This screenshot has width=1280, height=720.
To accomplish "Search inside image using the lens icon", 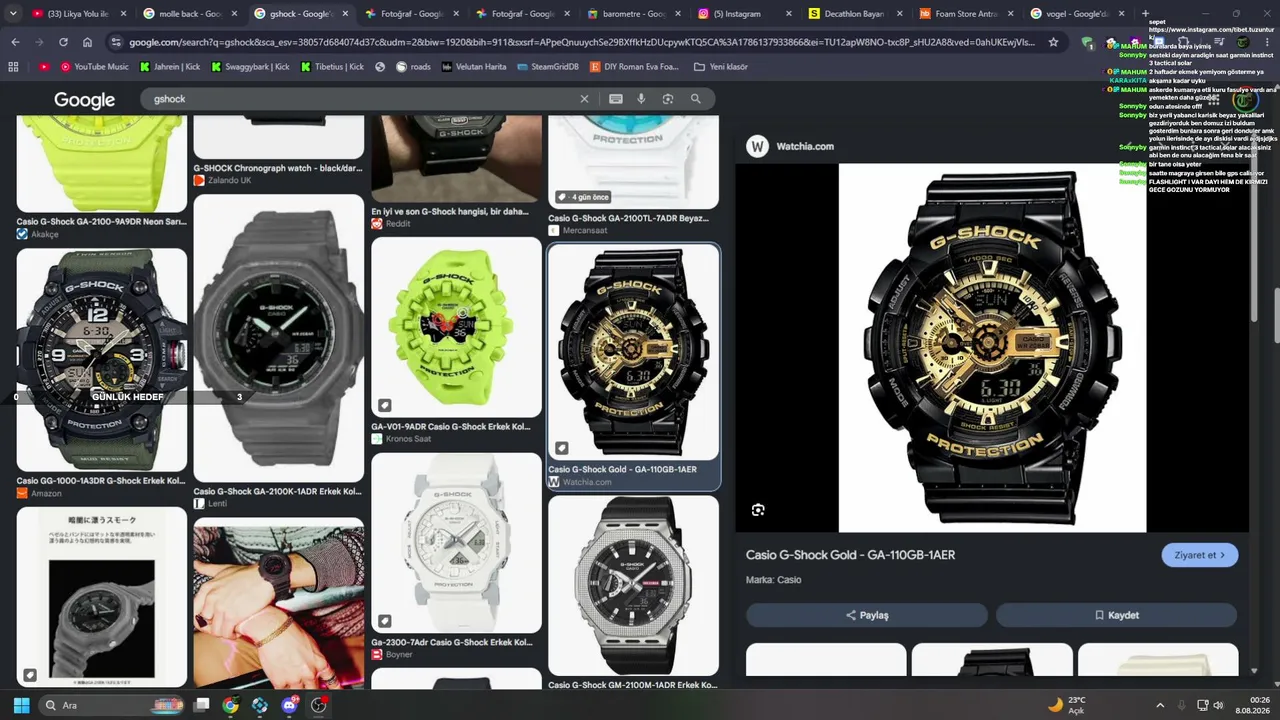I will (758, 510).
